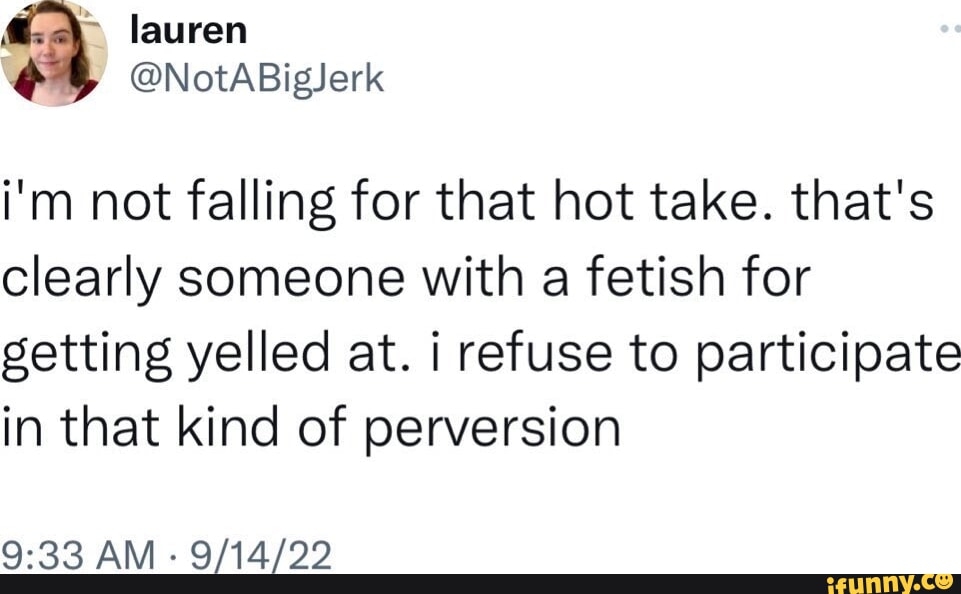This screenshot has height=594, width=961.
Task: Open the more options dots menu
Action: pos(950,29)
